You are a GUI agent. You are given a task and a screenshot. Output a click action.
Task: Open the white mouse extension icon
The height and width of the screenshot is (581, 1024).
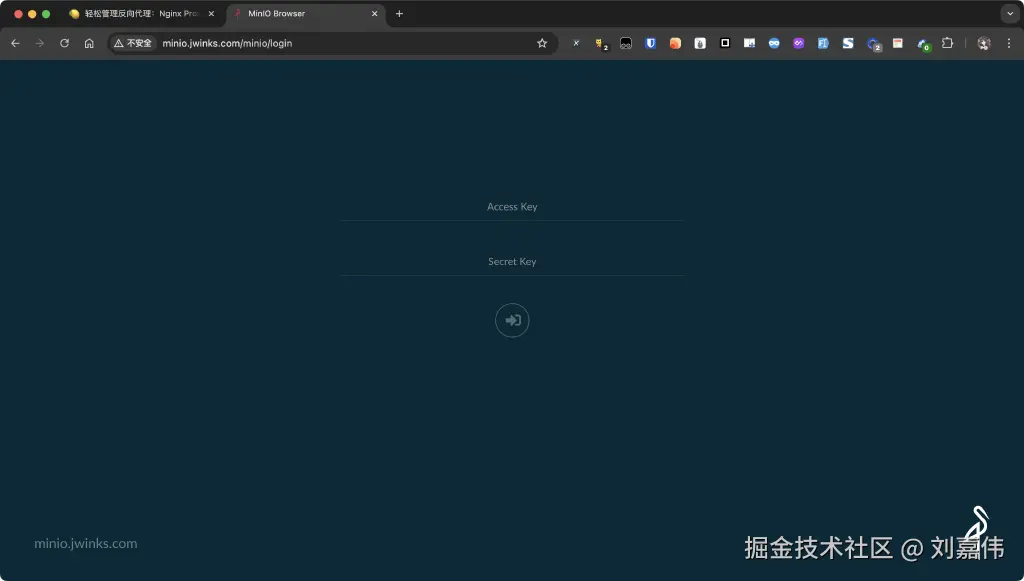pyautogui.click(x=700, y=43)
